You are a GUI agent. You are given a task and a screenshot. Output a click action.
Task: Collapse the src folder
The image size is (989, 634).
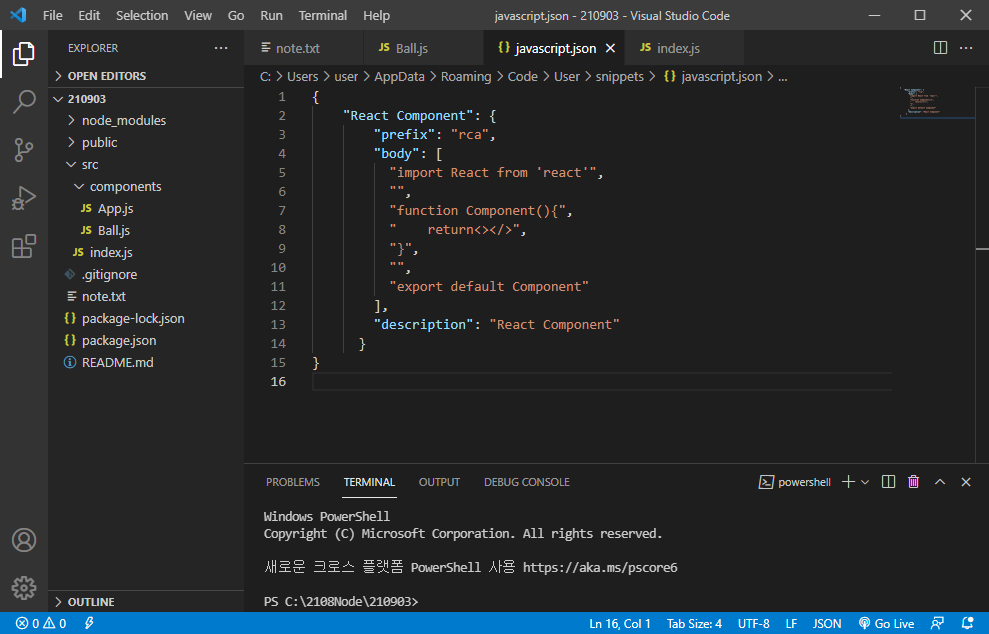(146, 165)
